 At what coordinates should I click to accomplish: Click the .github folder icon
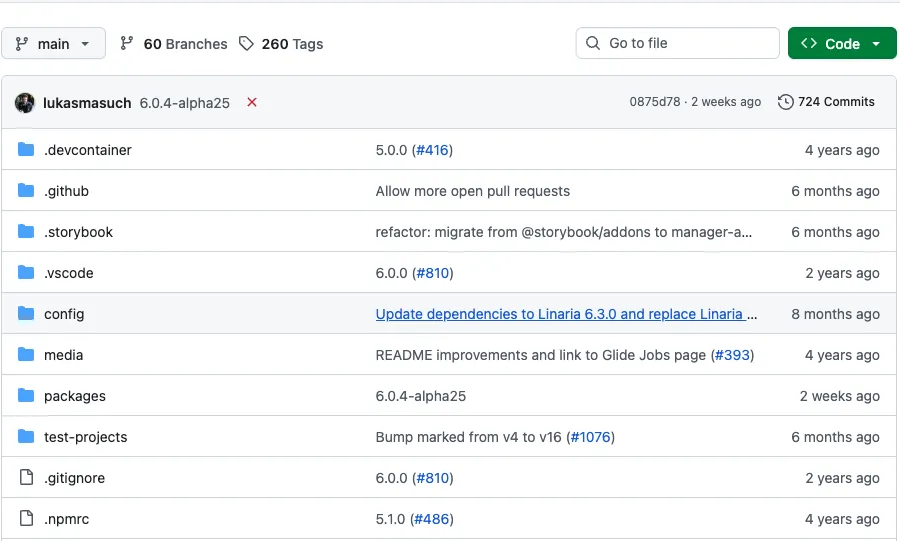click(x=26, y=191)
